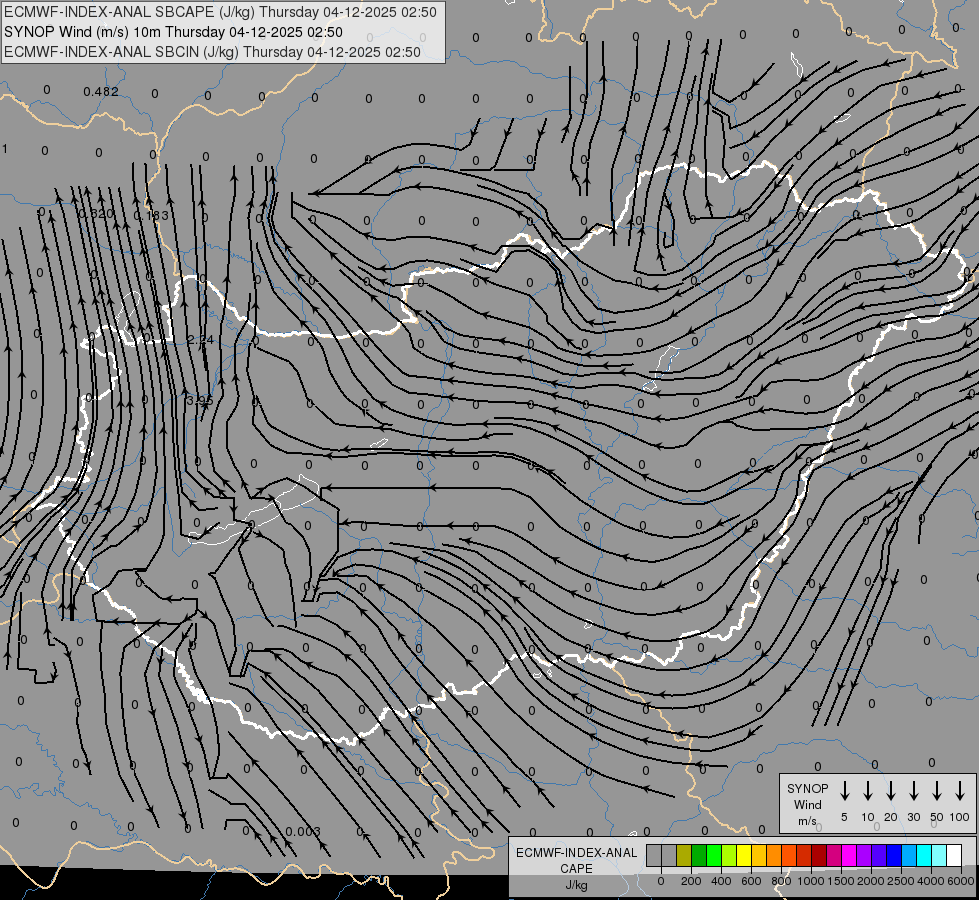Image resolution: width=979 pixels, height=900 pixels.
Task: Select the dark red CAPE swatch at 1000
Action: click(820, 855)
